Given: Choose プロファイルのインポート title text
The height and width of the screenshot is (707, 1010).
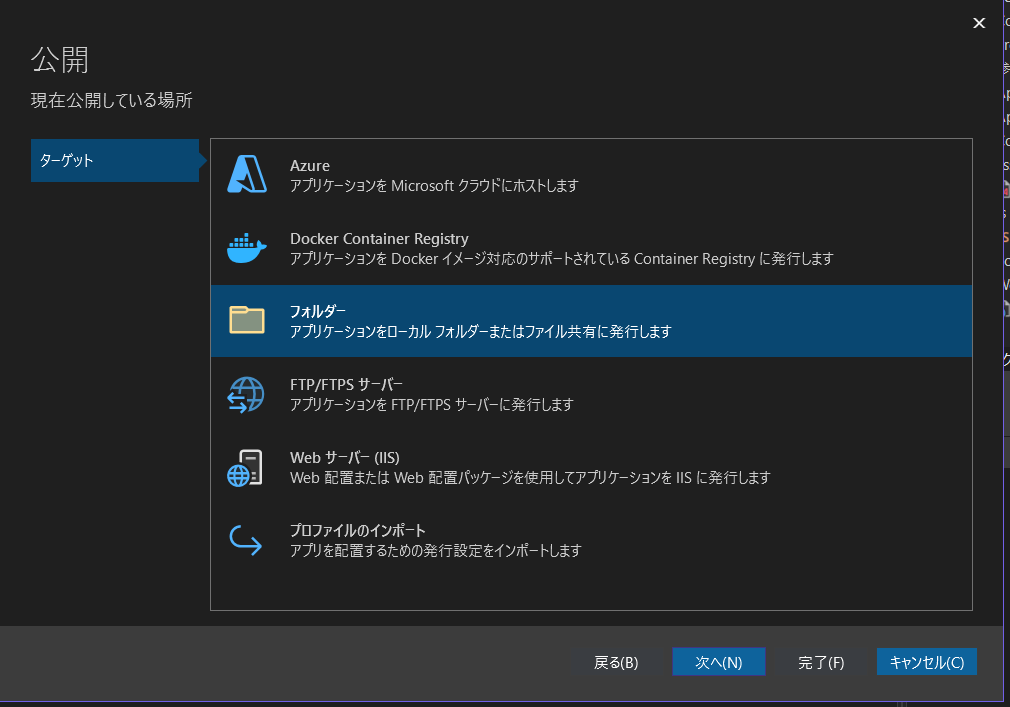Looking at the screenshot, I should click(357, 531).
